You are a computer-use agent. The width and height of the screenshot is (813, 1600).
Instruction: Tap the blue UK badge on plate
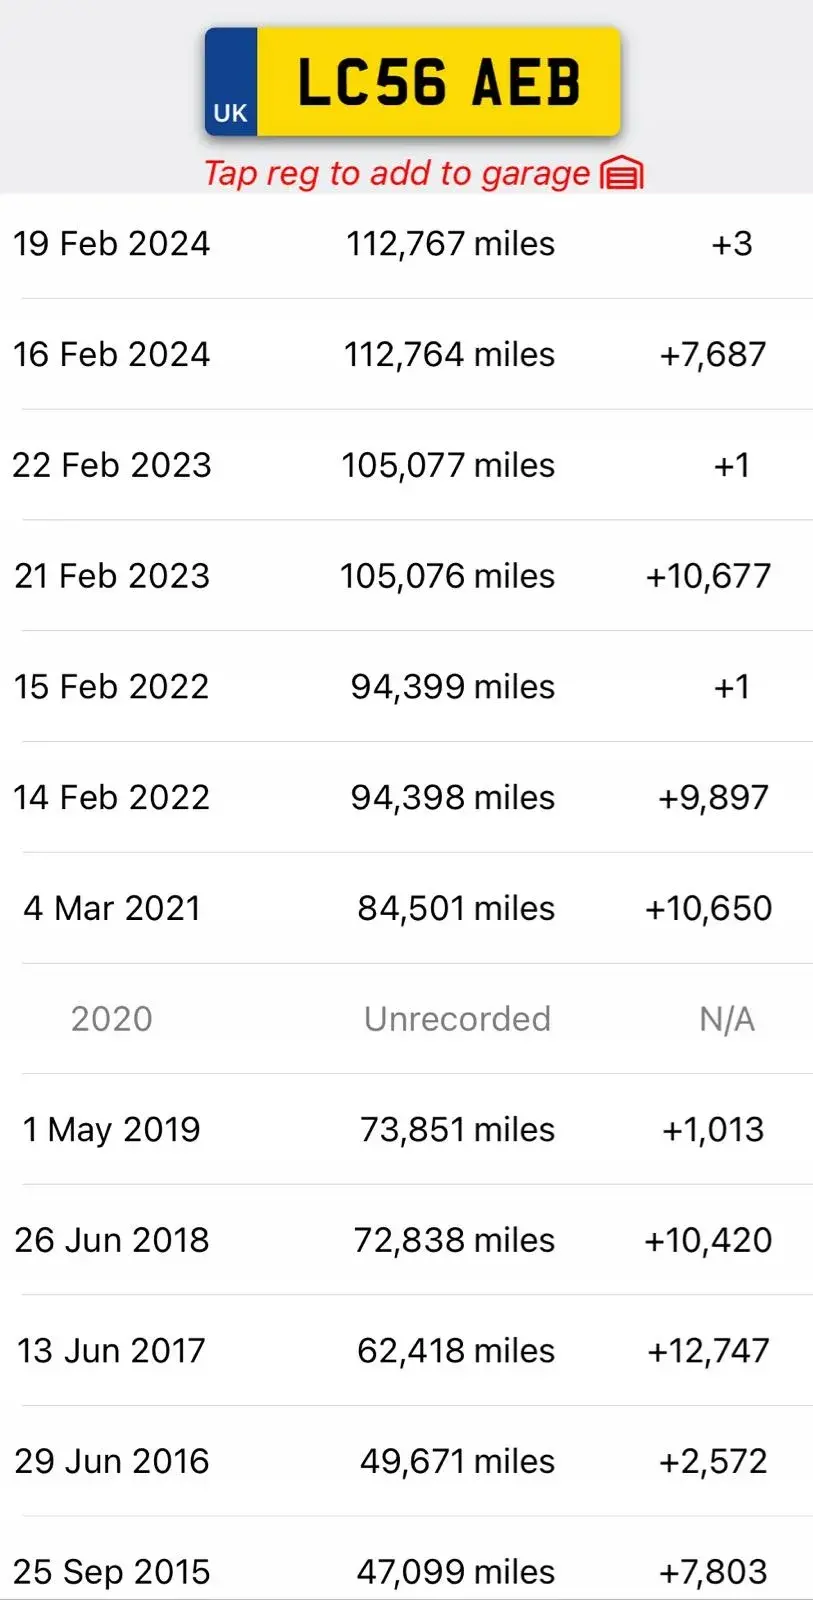(231, 82)
